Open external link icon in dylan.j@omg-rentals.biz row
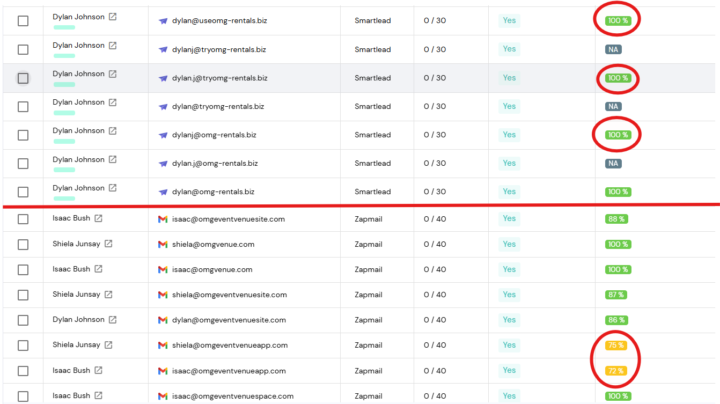 [x=112, y=160]
